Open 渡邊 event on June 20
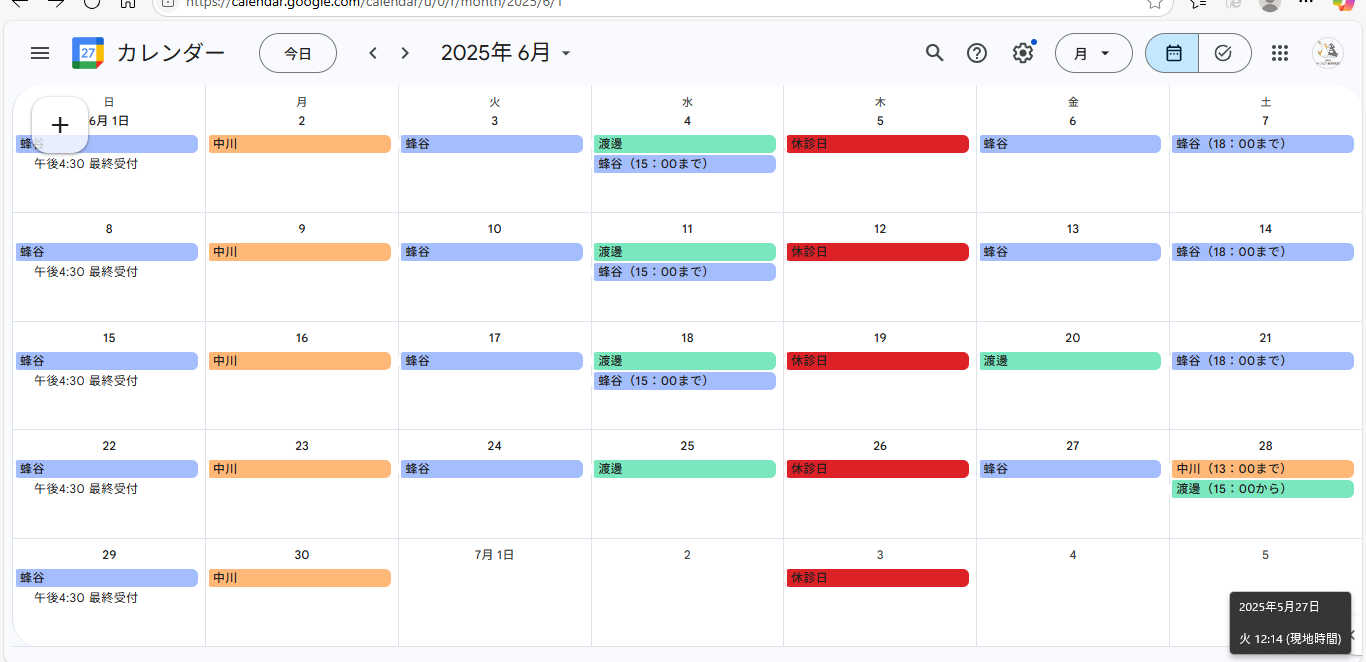 click(x=1070, y=361)
